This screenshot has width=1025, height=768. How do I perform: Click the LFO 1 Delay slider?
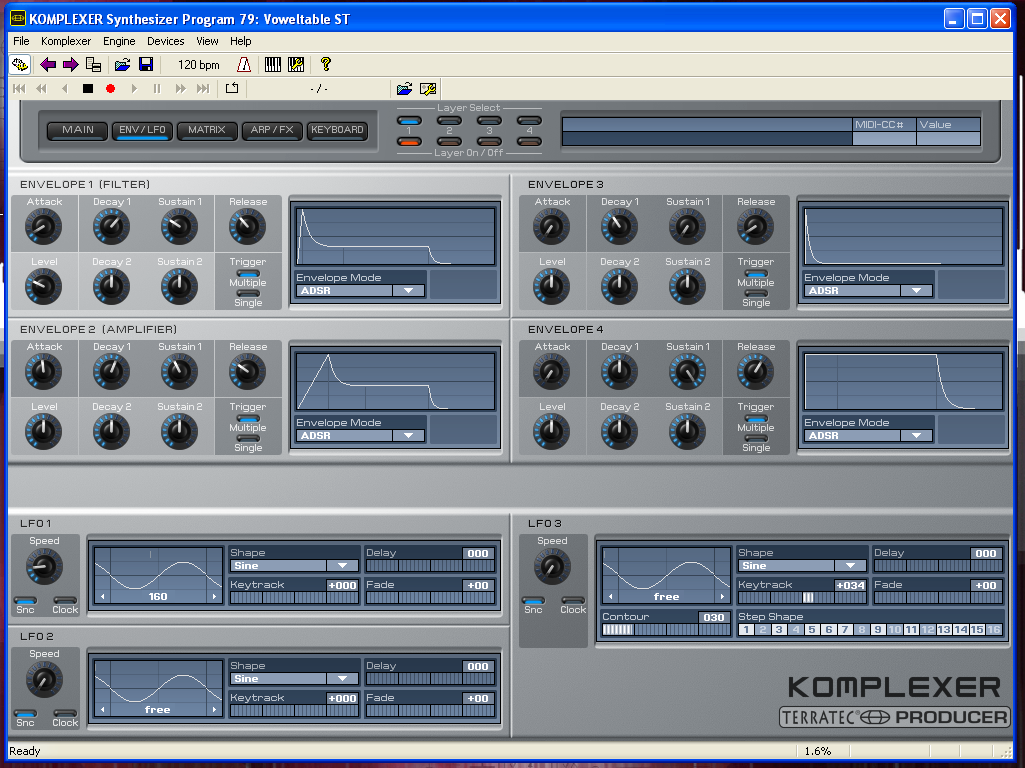[x=430, y=565]
